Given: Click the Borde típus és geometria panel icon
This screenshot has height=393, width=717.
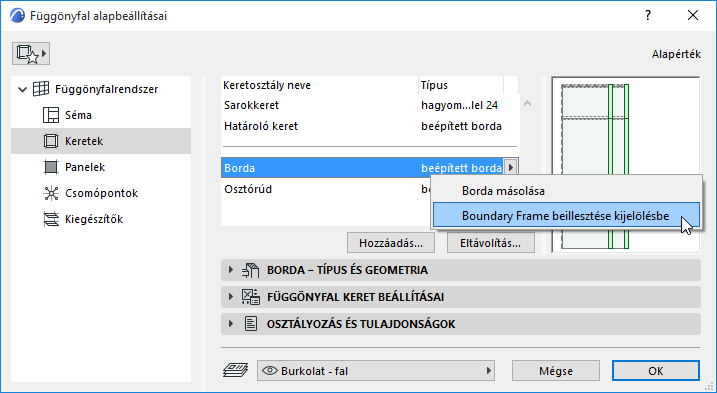Looking at the screenshot, I should 251,270.
